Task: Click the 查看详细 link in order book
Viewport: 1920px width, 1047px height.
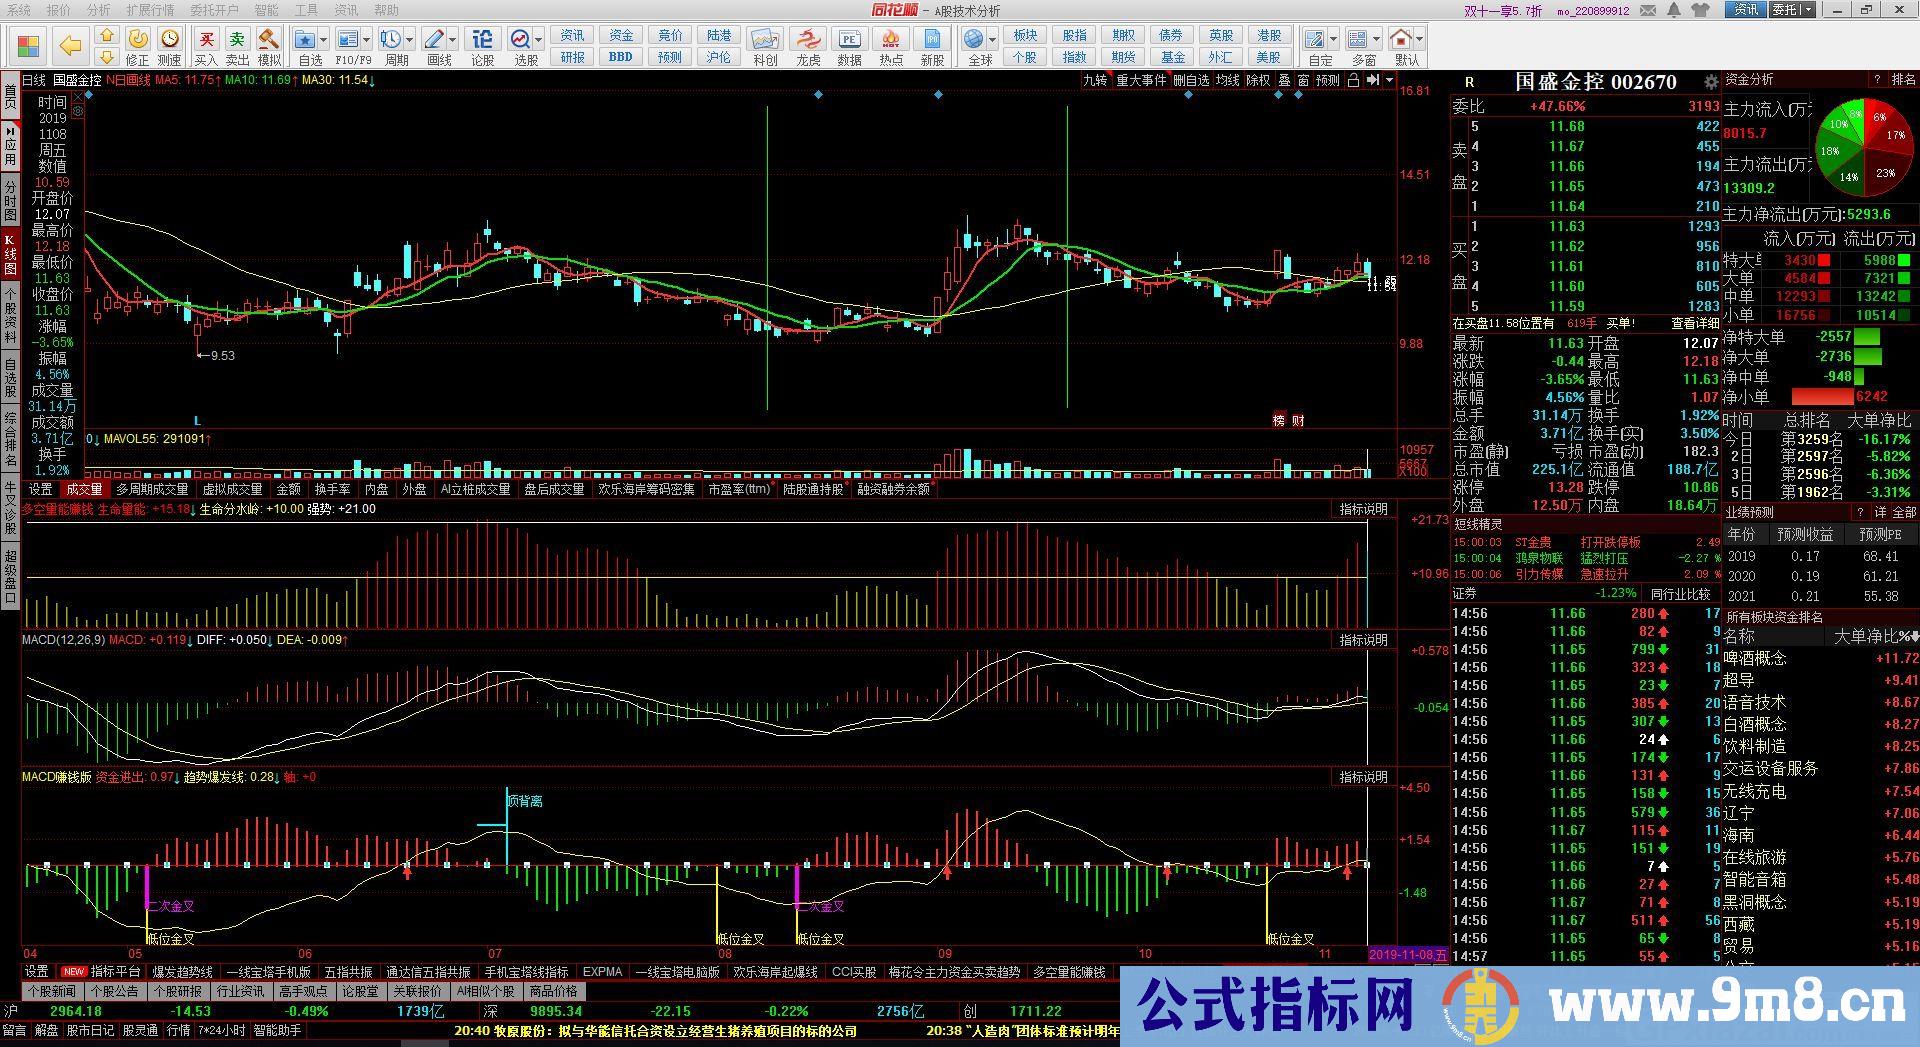Action: [1694, 323]
